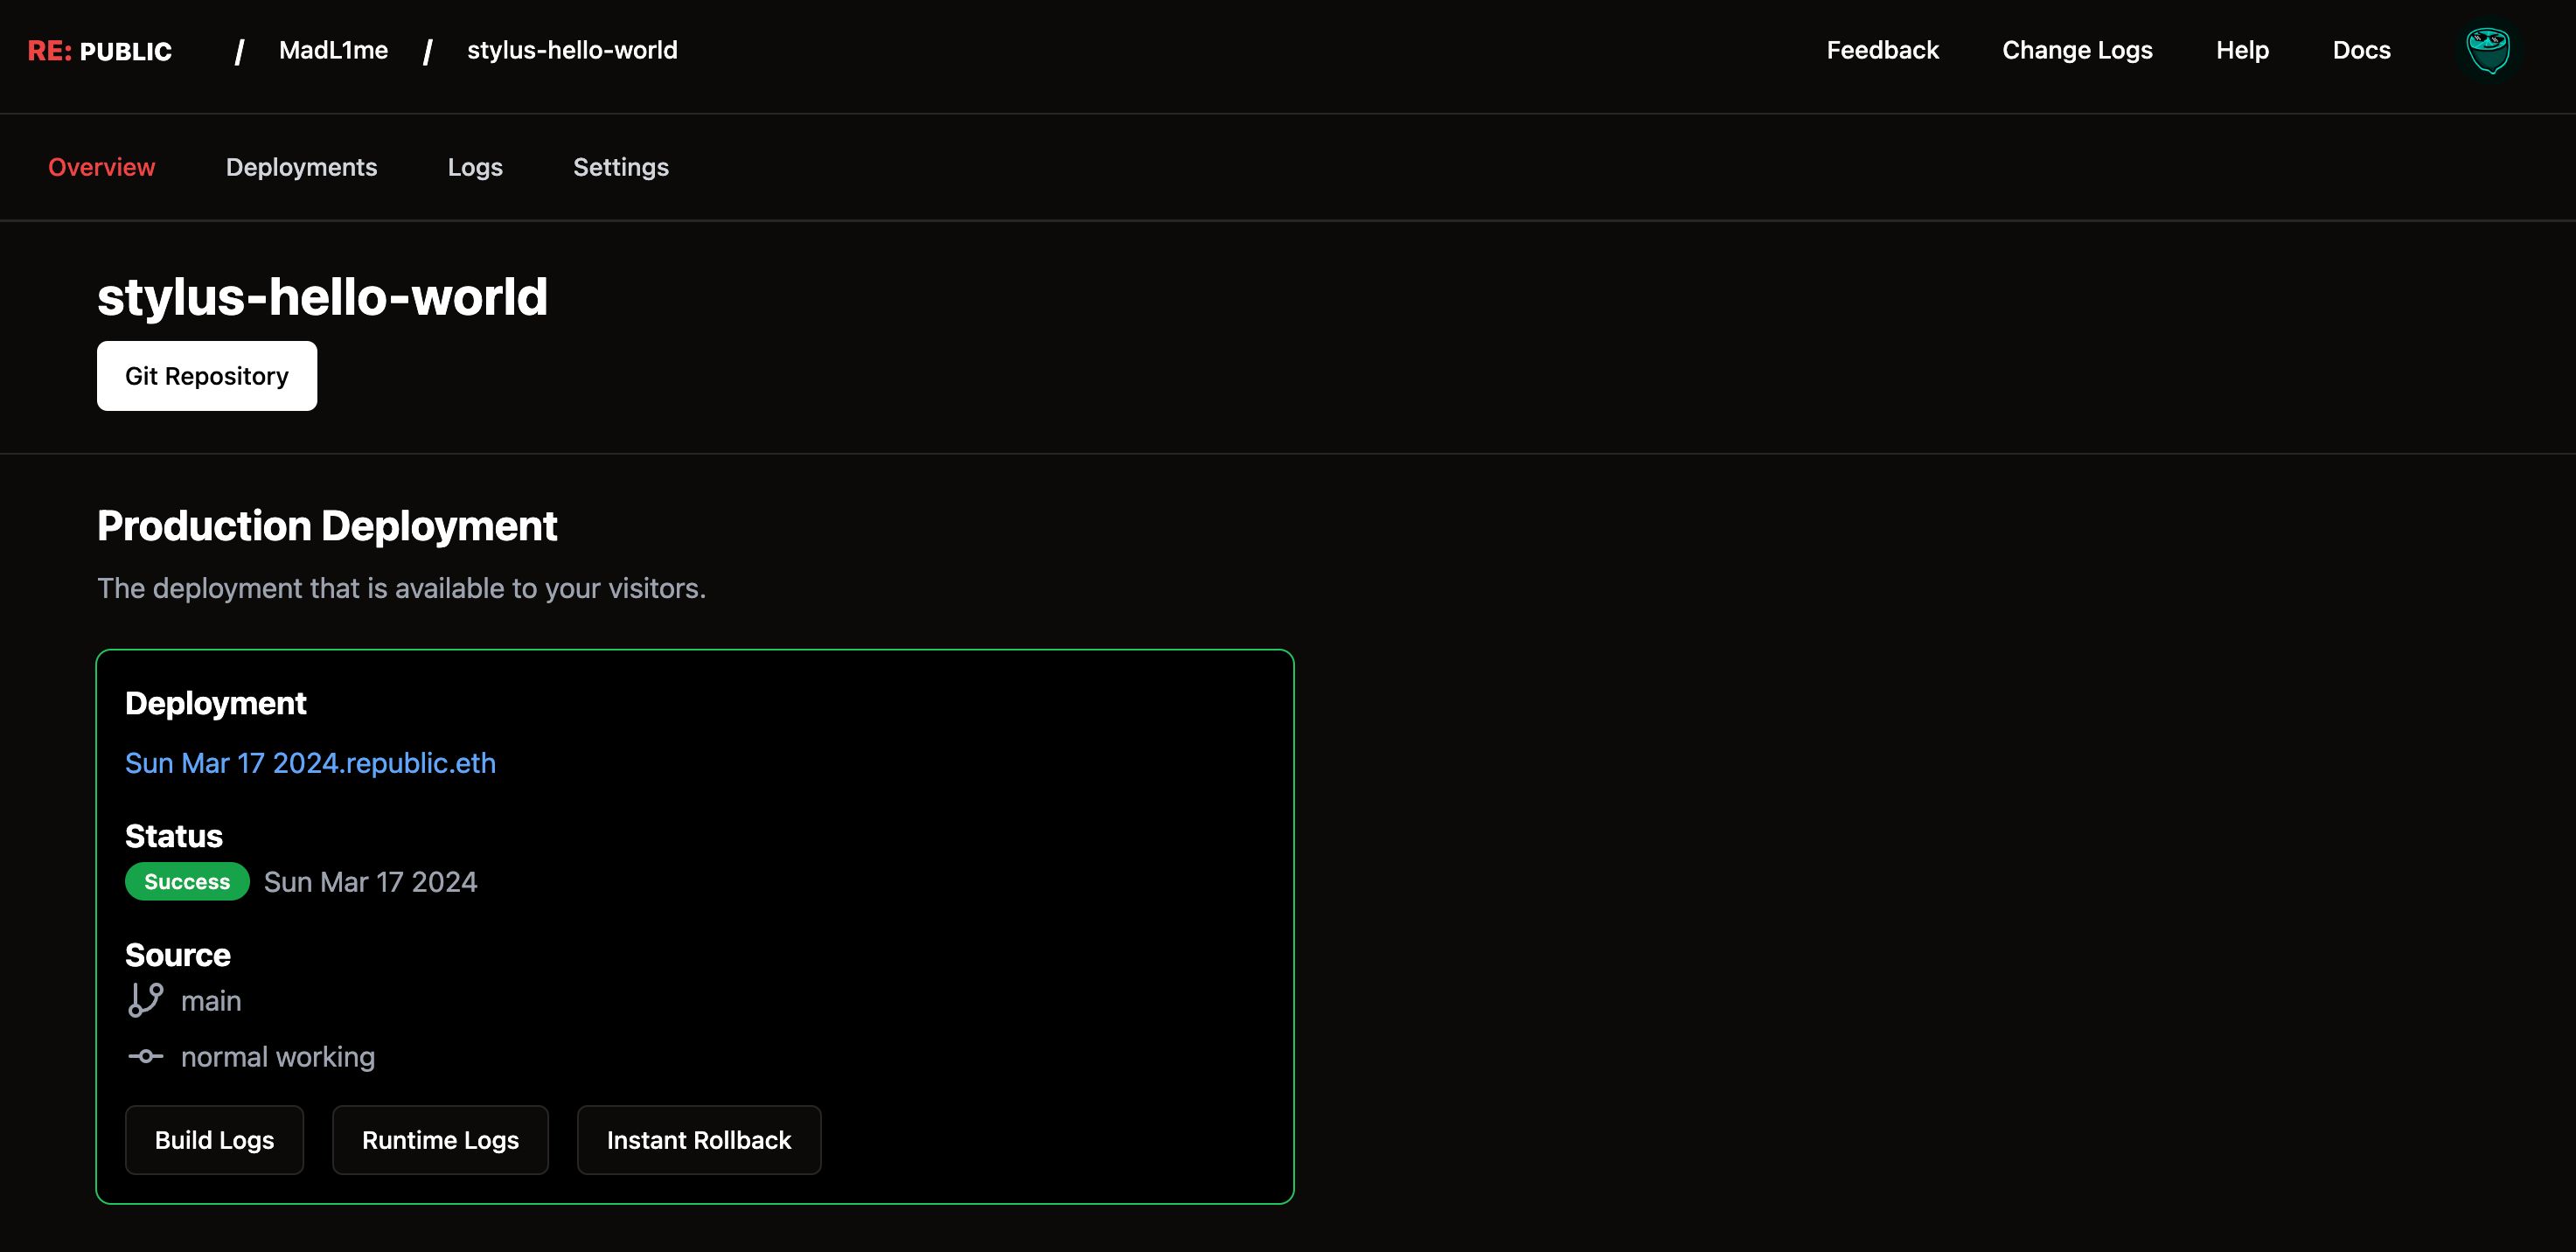Click the Runtime Logs button

coord(440,1140)
